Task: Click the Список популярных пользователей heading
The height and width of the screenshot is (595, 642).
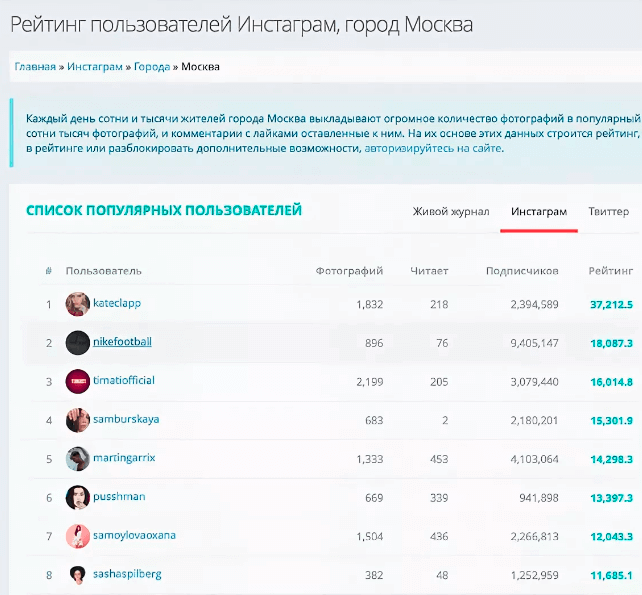Action: pyautogui.click(x=164, y=210)
